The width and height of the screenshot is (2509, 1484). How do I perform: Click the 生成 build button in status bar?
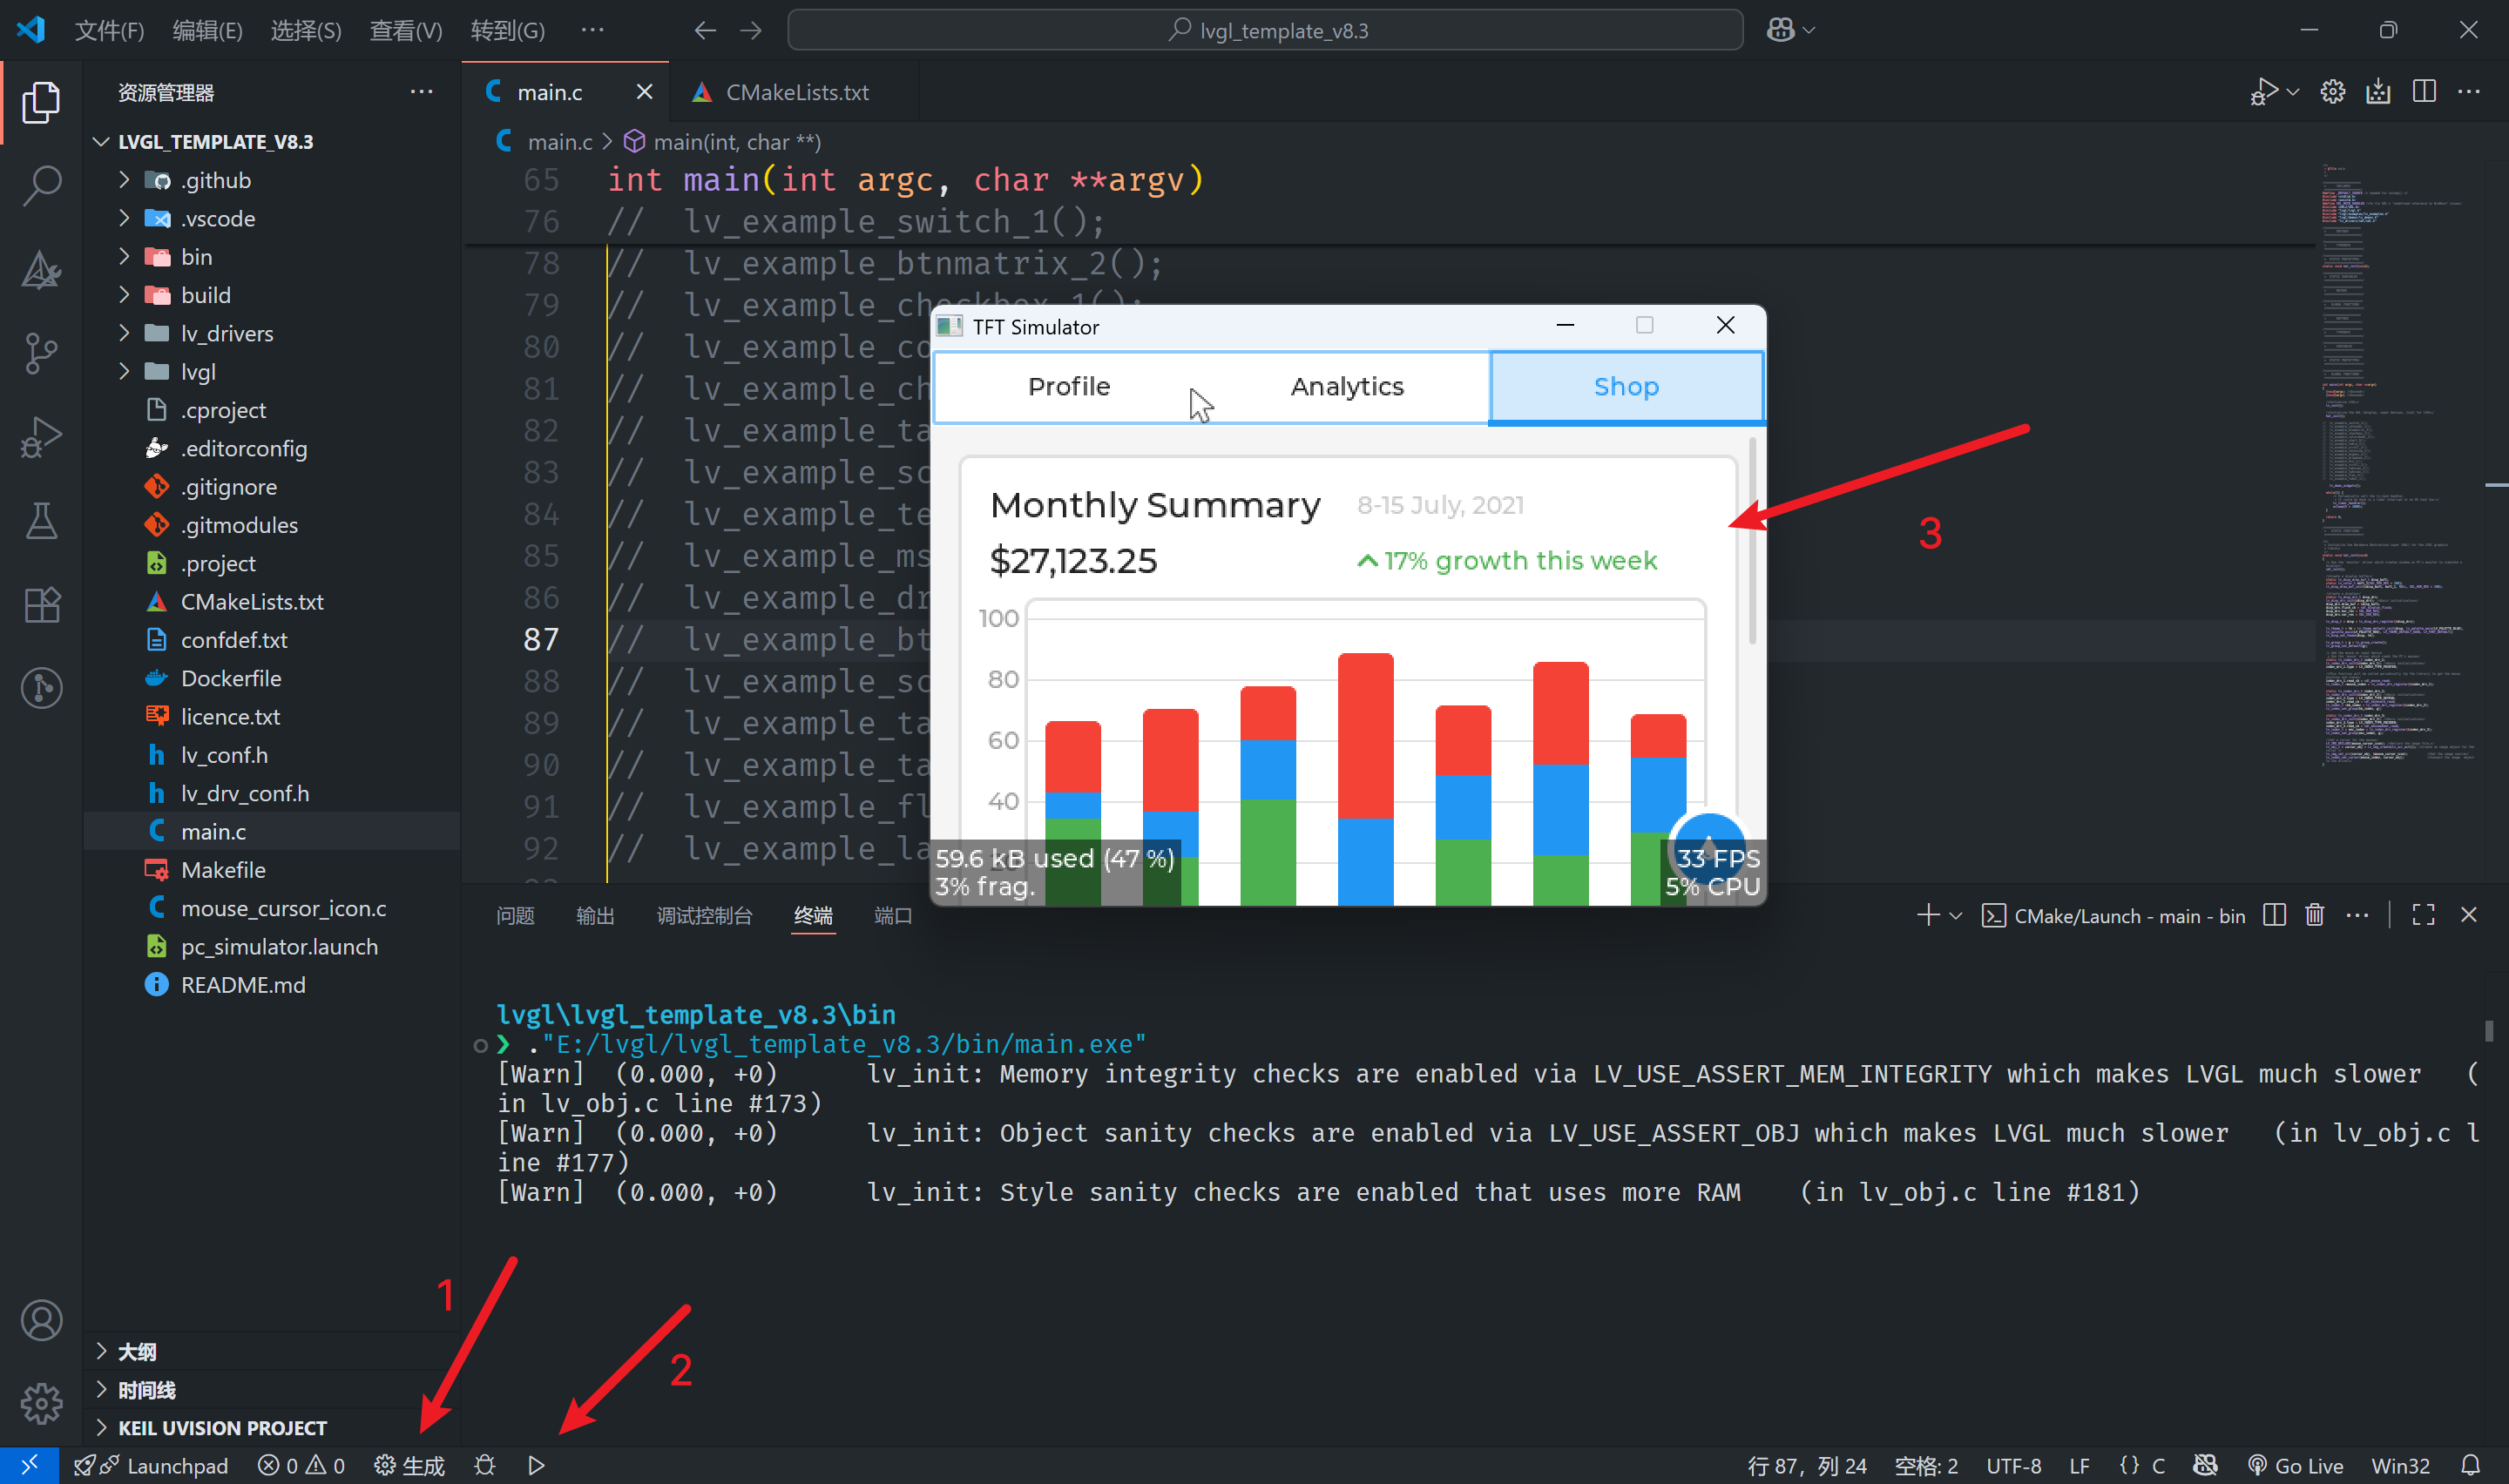coord(409,1465)
